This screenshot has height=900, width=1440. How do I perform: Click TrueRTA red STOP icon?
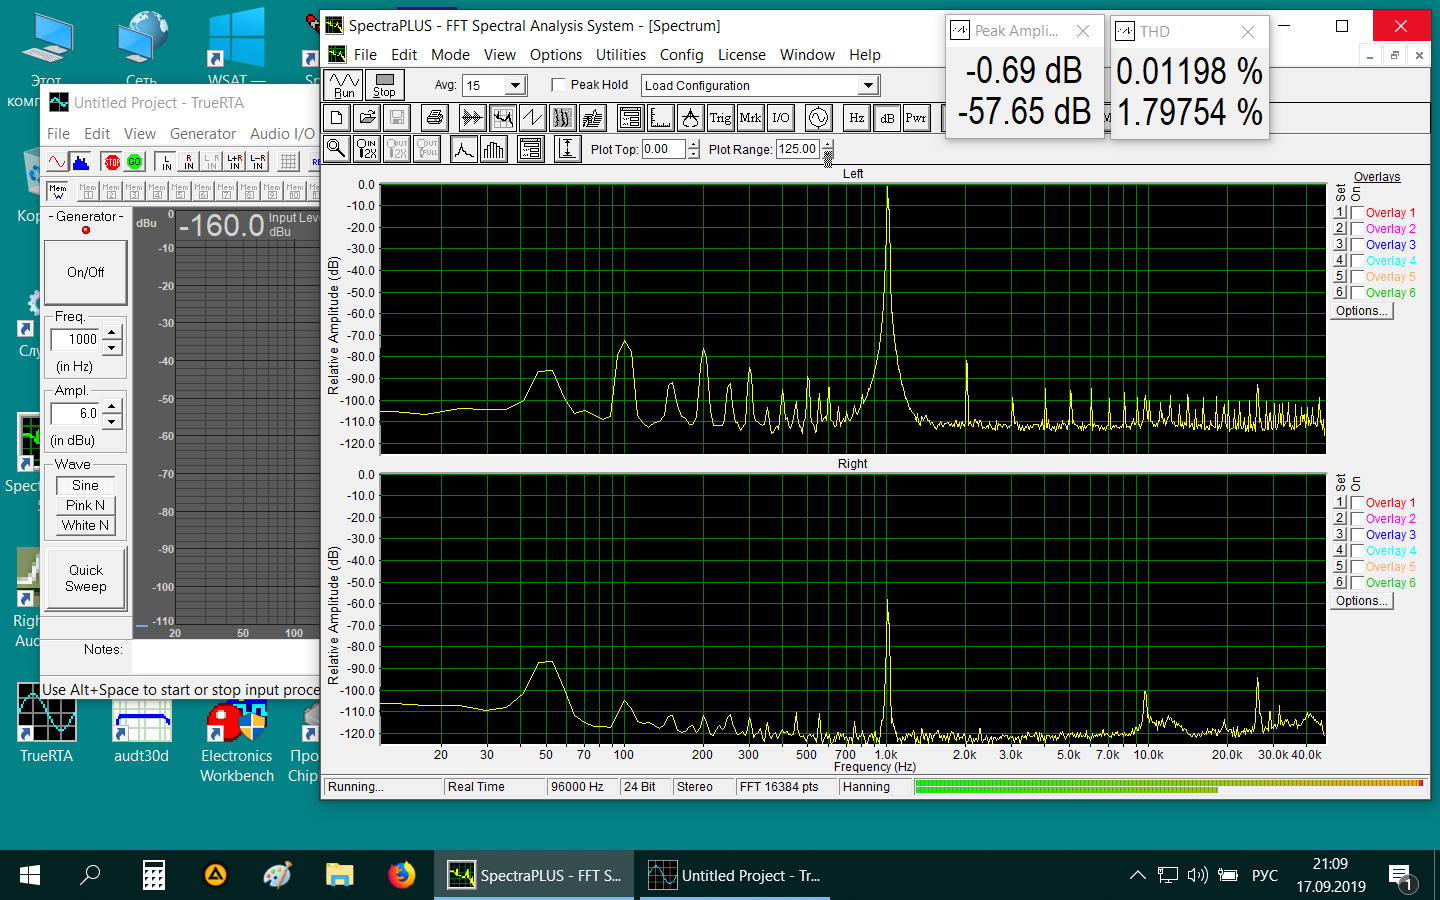coord(112,162)
